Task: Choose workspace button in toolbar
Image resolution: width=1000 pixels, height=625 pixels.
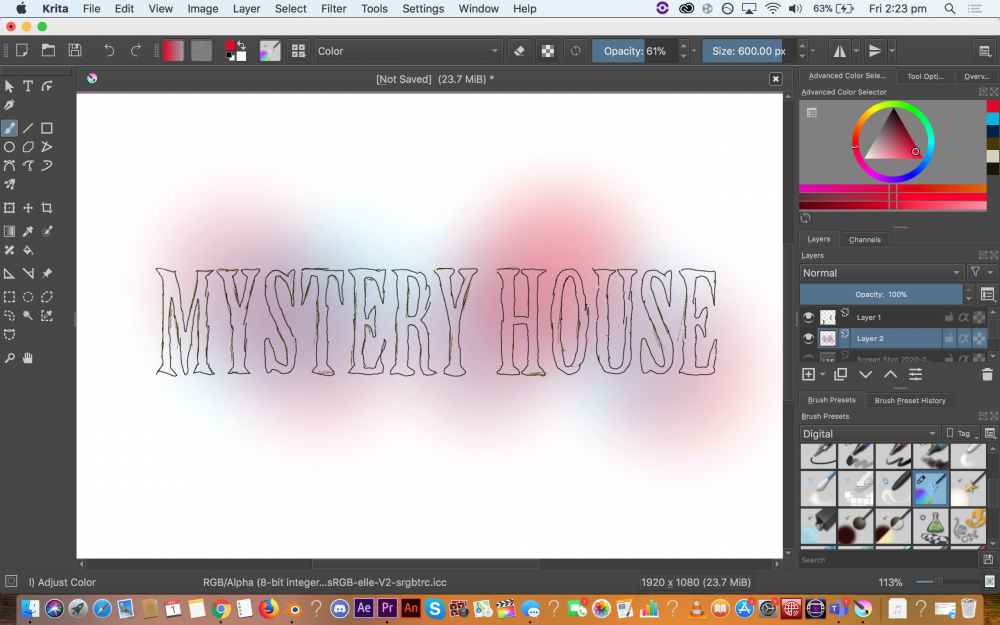Action: point(984,51)
